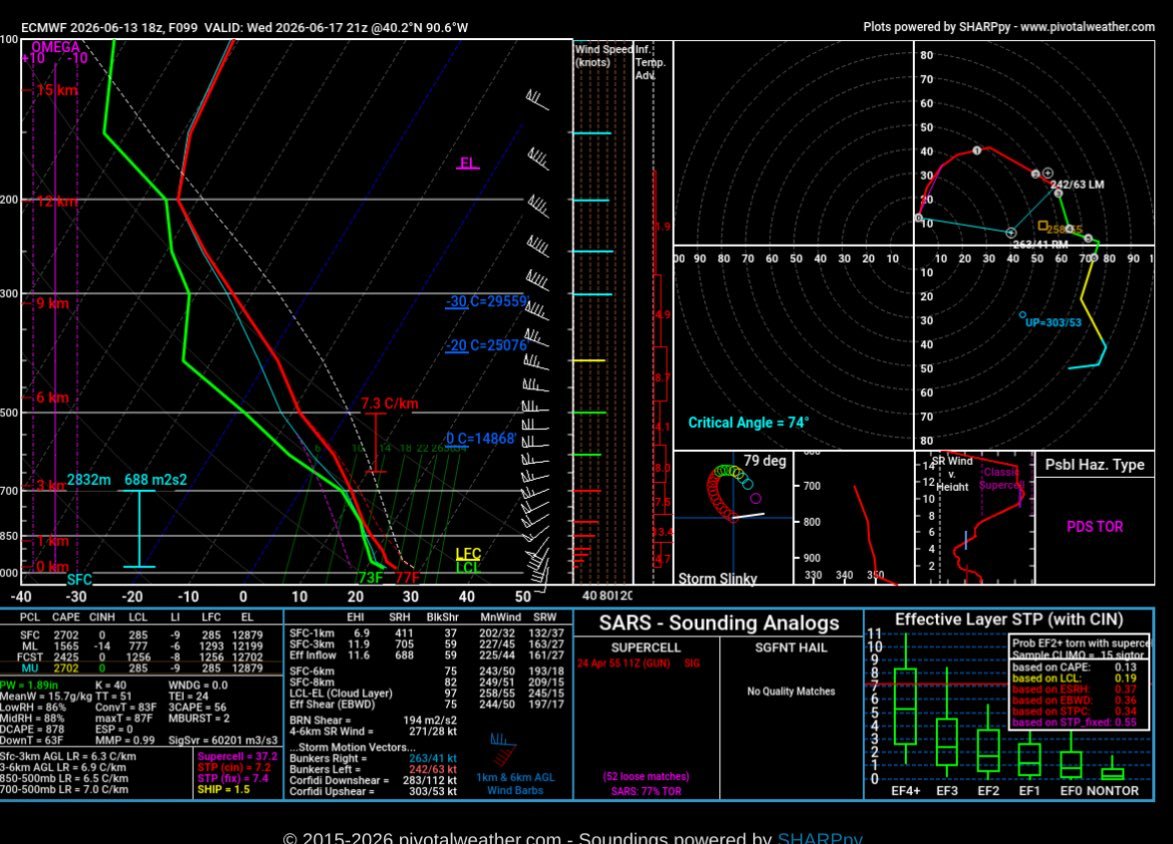Click the '(52 loose matches)' text
The width and height of the screenshot is (1173, 844).
click(x=646, y=777)
